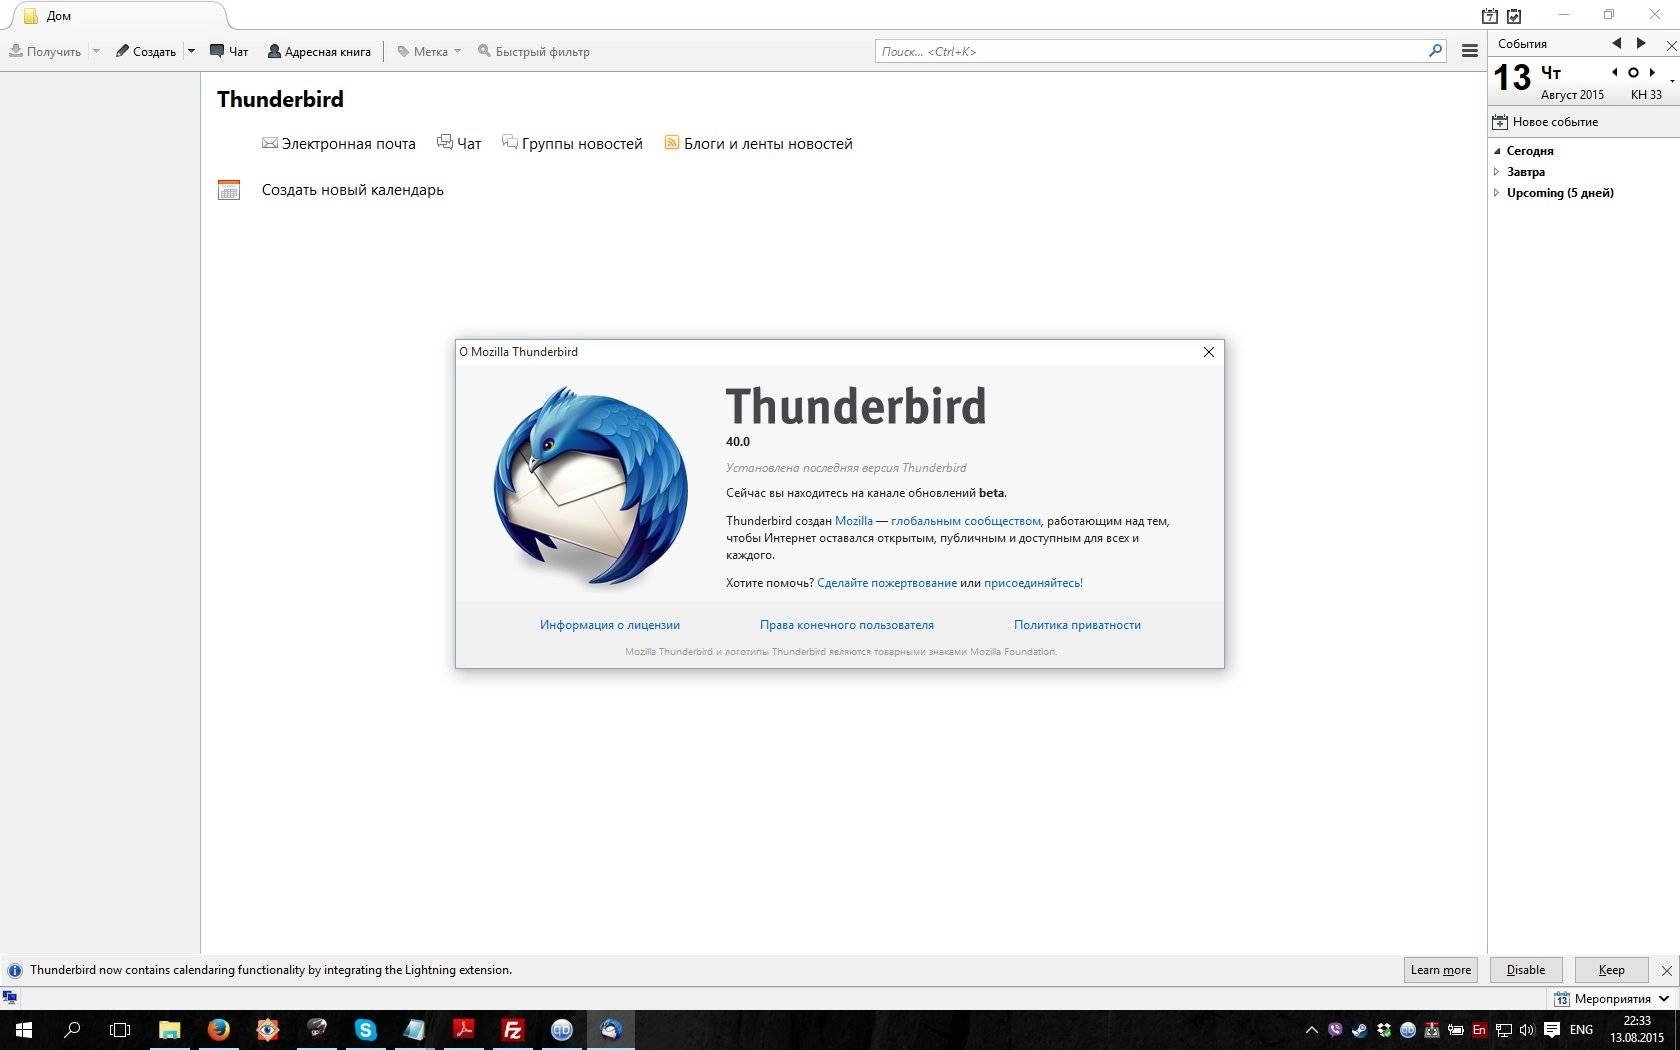Set up Электронная почта email account
1680x1050 pixels.
point(338,144)
